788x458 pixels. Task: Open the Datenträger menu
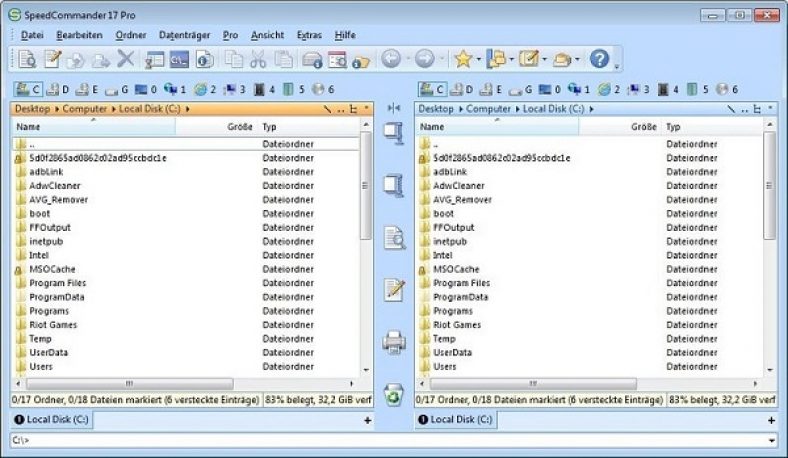click(184, 35)
